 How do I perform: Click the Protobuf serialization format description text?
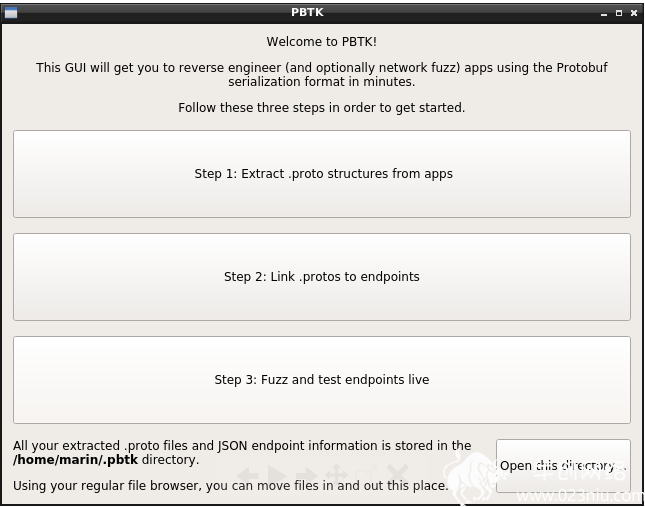point(322,74)
